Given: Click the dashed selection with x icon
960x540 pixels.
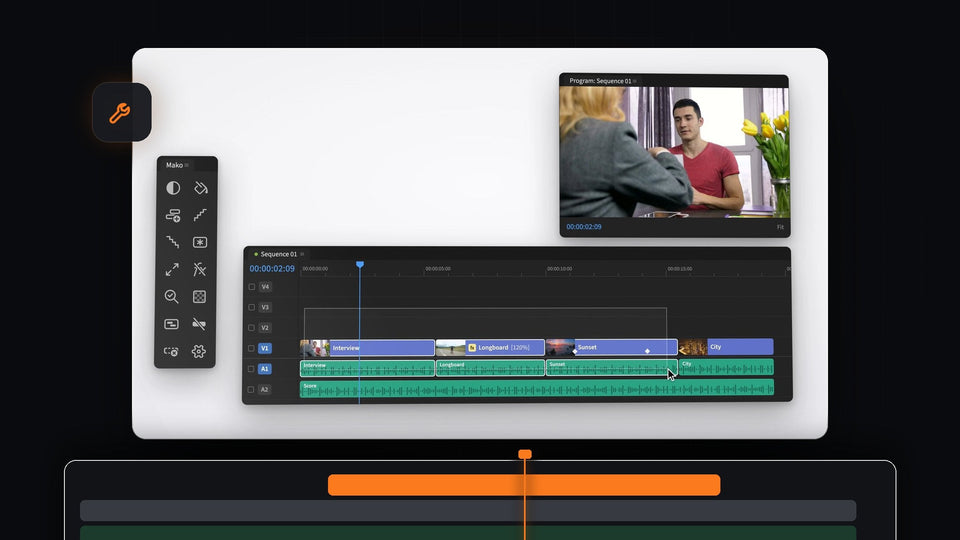Looking at the screenshot, I should 171,351.
